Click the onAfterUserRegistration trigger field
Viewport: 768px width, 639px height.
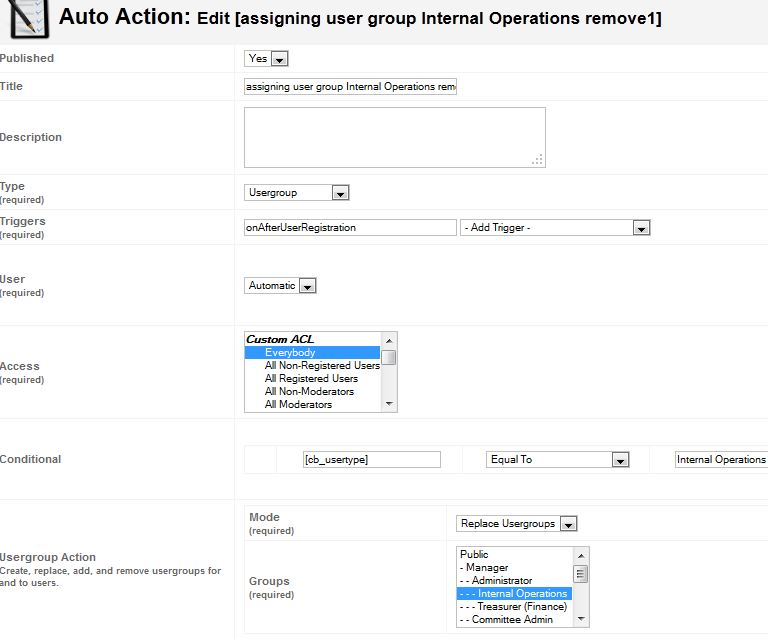click(350, 228)
